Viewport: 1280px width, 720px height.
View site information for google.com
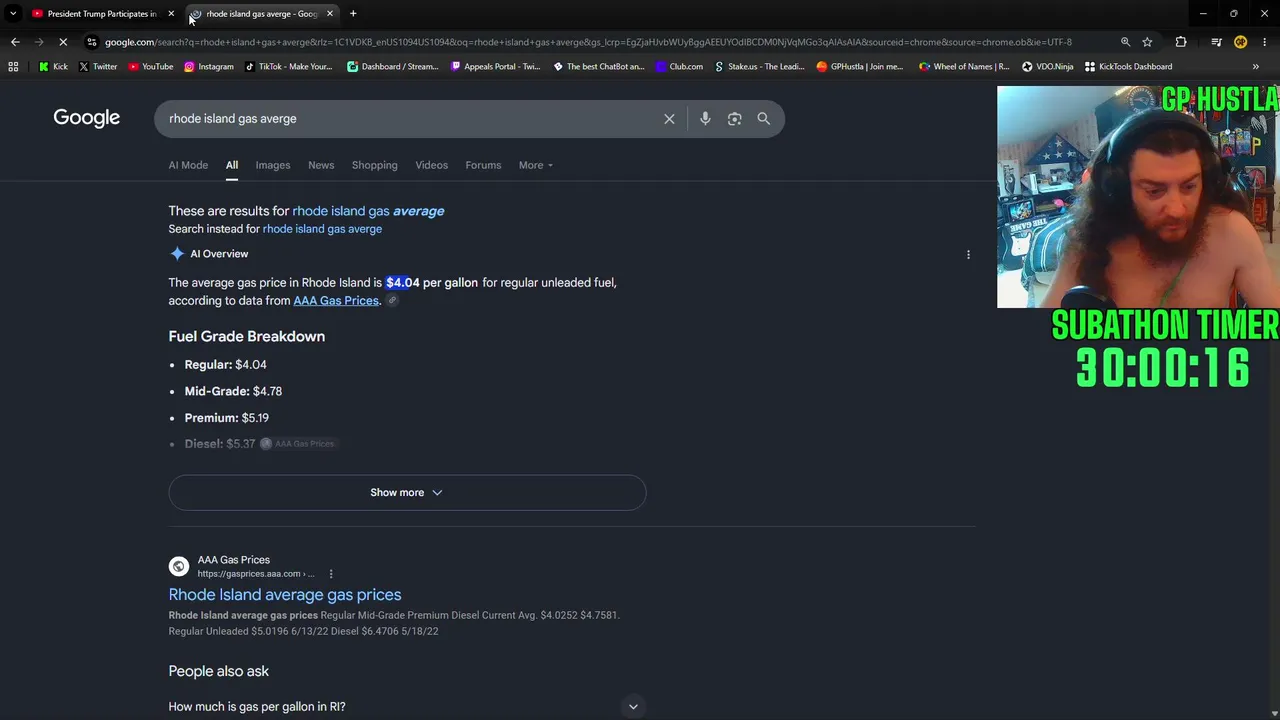tap(92, 42)
